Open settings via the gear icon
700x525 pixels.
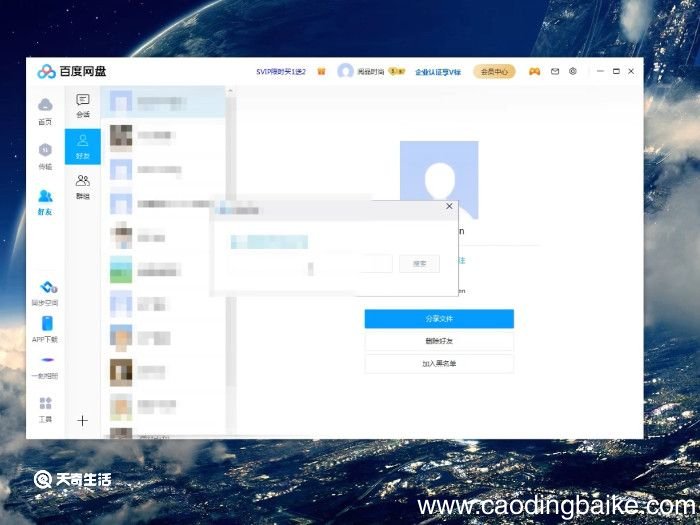click(x=573, y=71)
